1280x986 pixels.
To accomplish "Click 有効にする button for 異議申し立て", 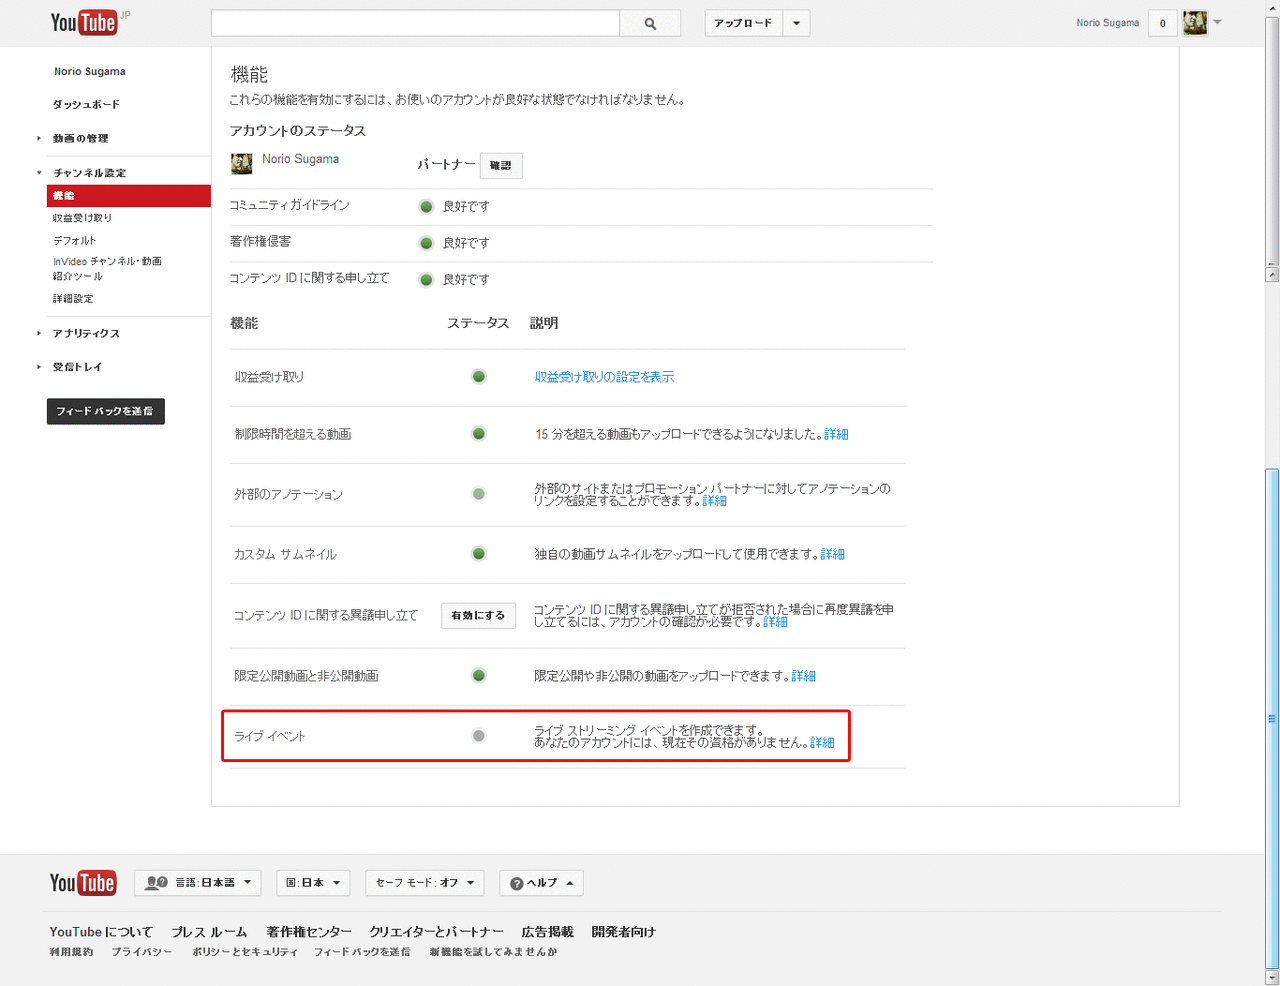I will coord(478,615).
